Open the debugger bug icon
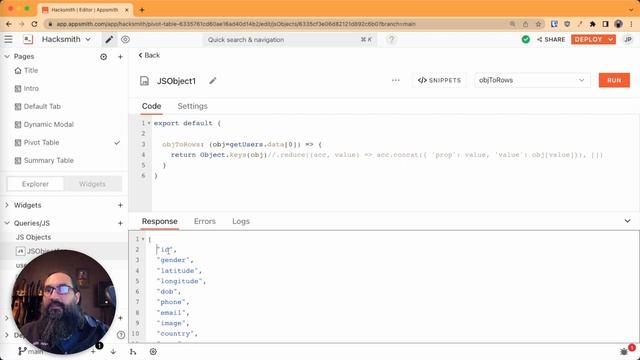Viewport: 640px width, 360px height. pyautogui.click(x=624, y=351)
